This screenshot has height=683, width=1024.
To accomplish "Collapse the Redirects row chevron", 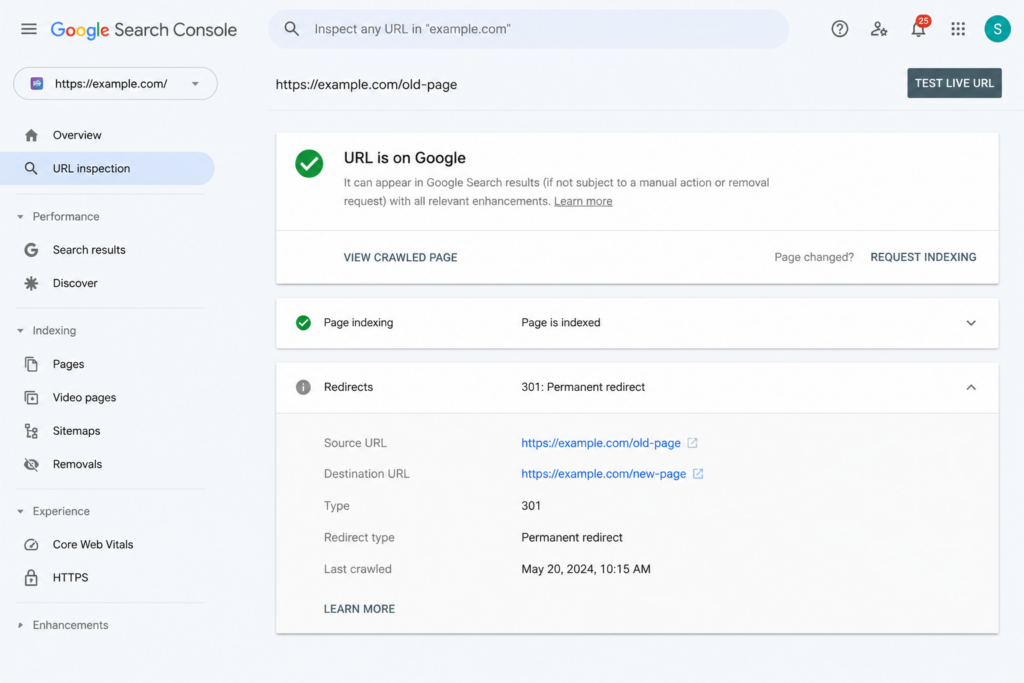I will [971, 387].
